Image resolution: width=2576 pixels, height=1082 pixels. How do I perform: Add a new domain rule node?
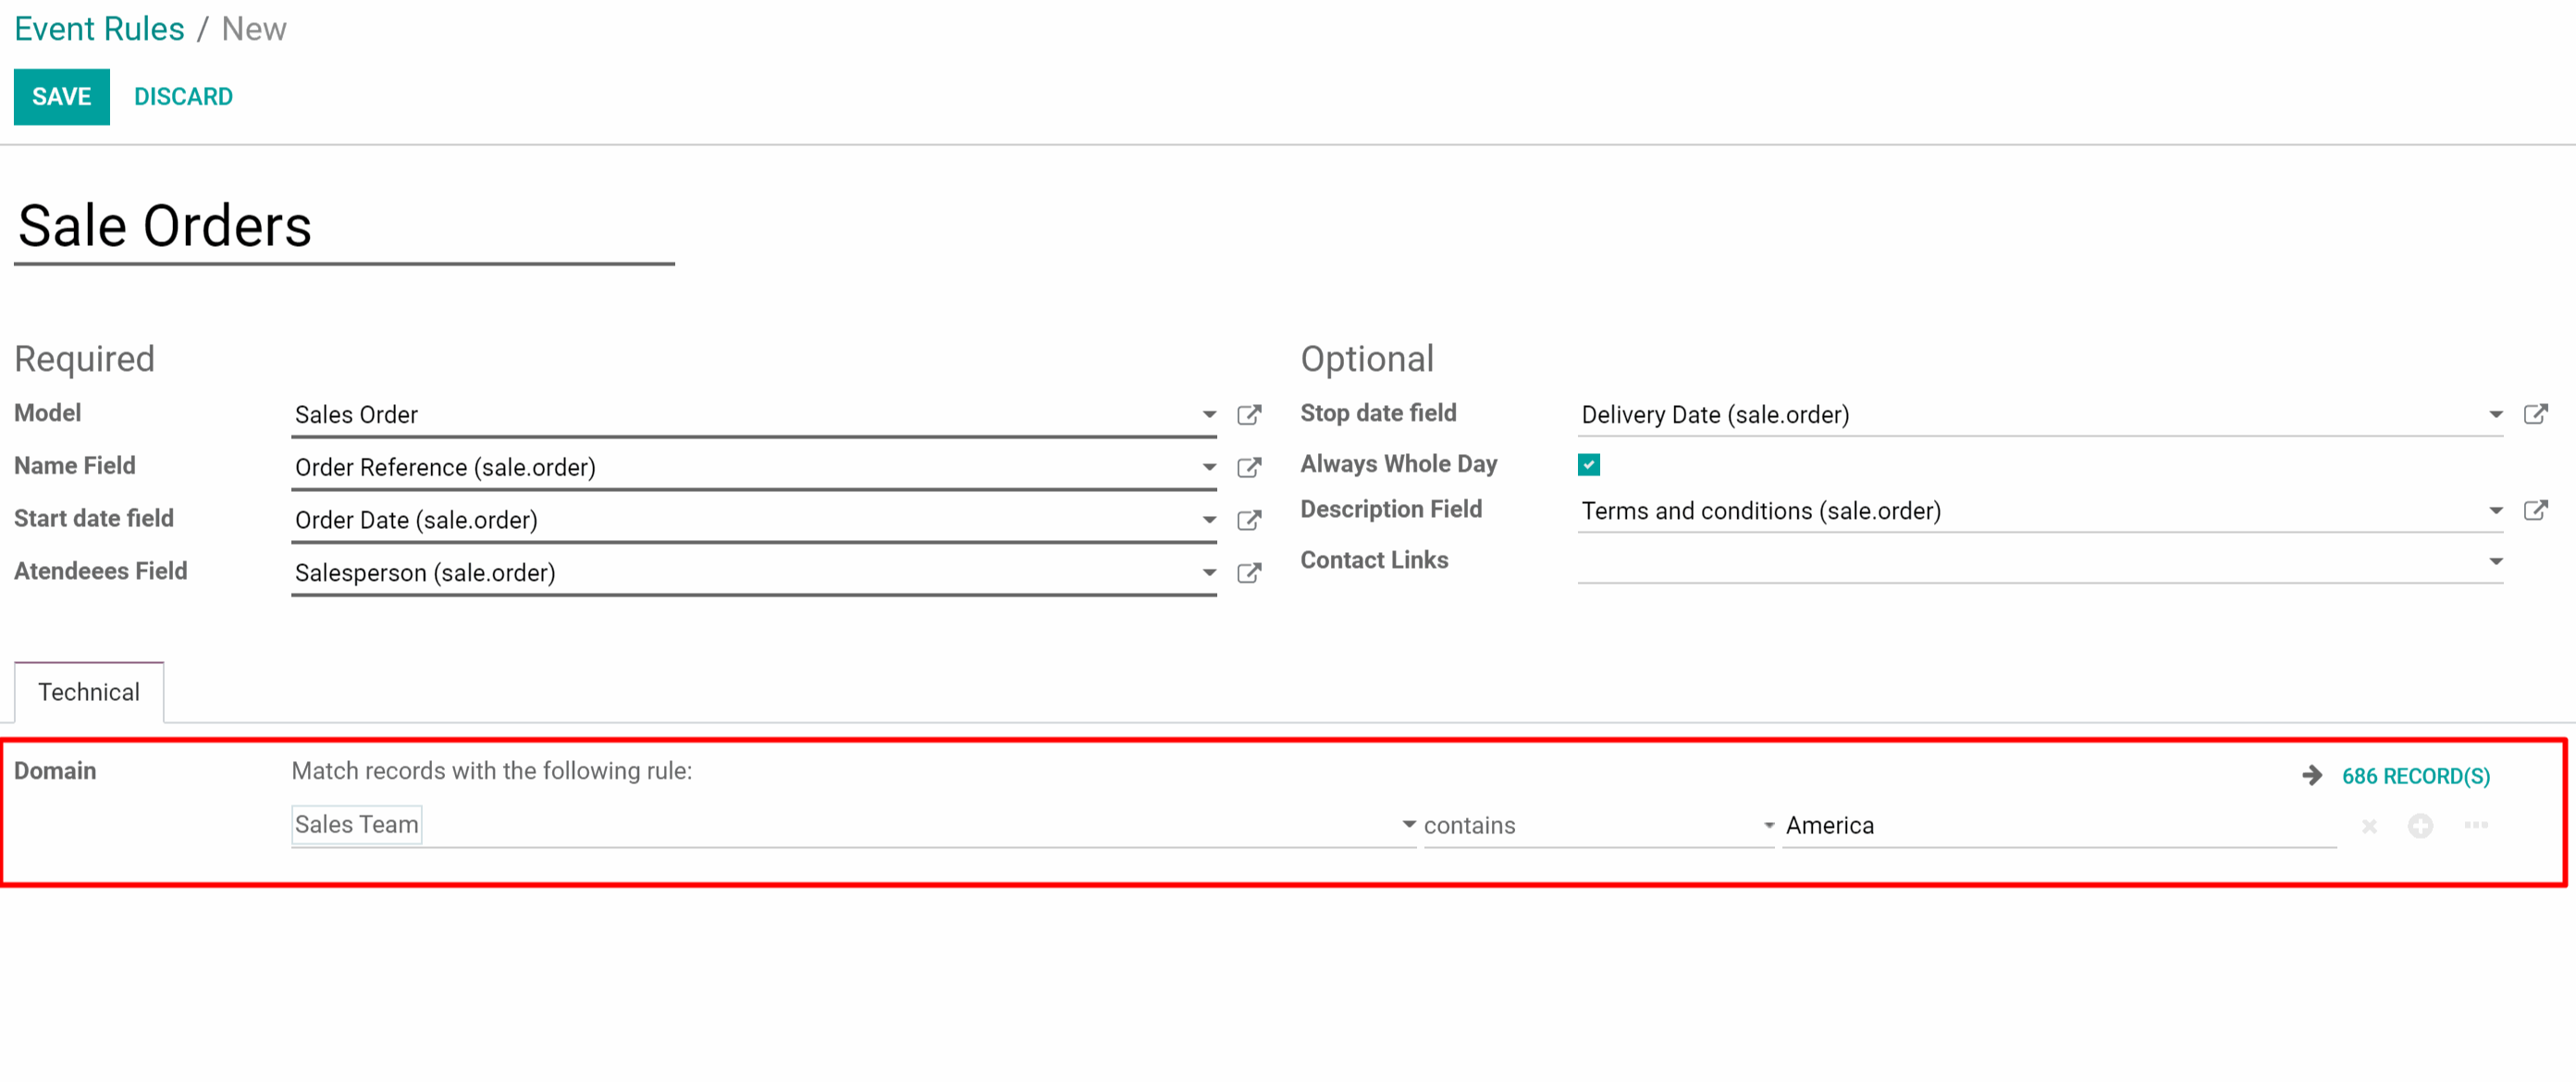pos(2420,826)
